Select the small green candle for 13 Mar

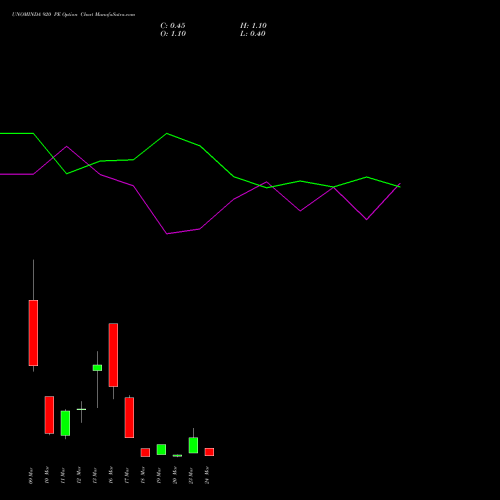click(97, 368)
